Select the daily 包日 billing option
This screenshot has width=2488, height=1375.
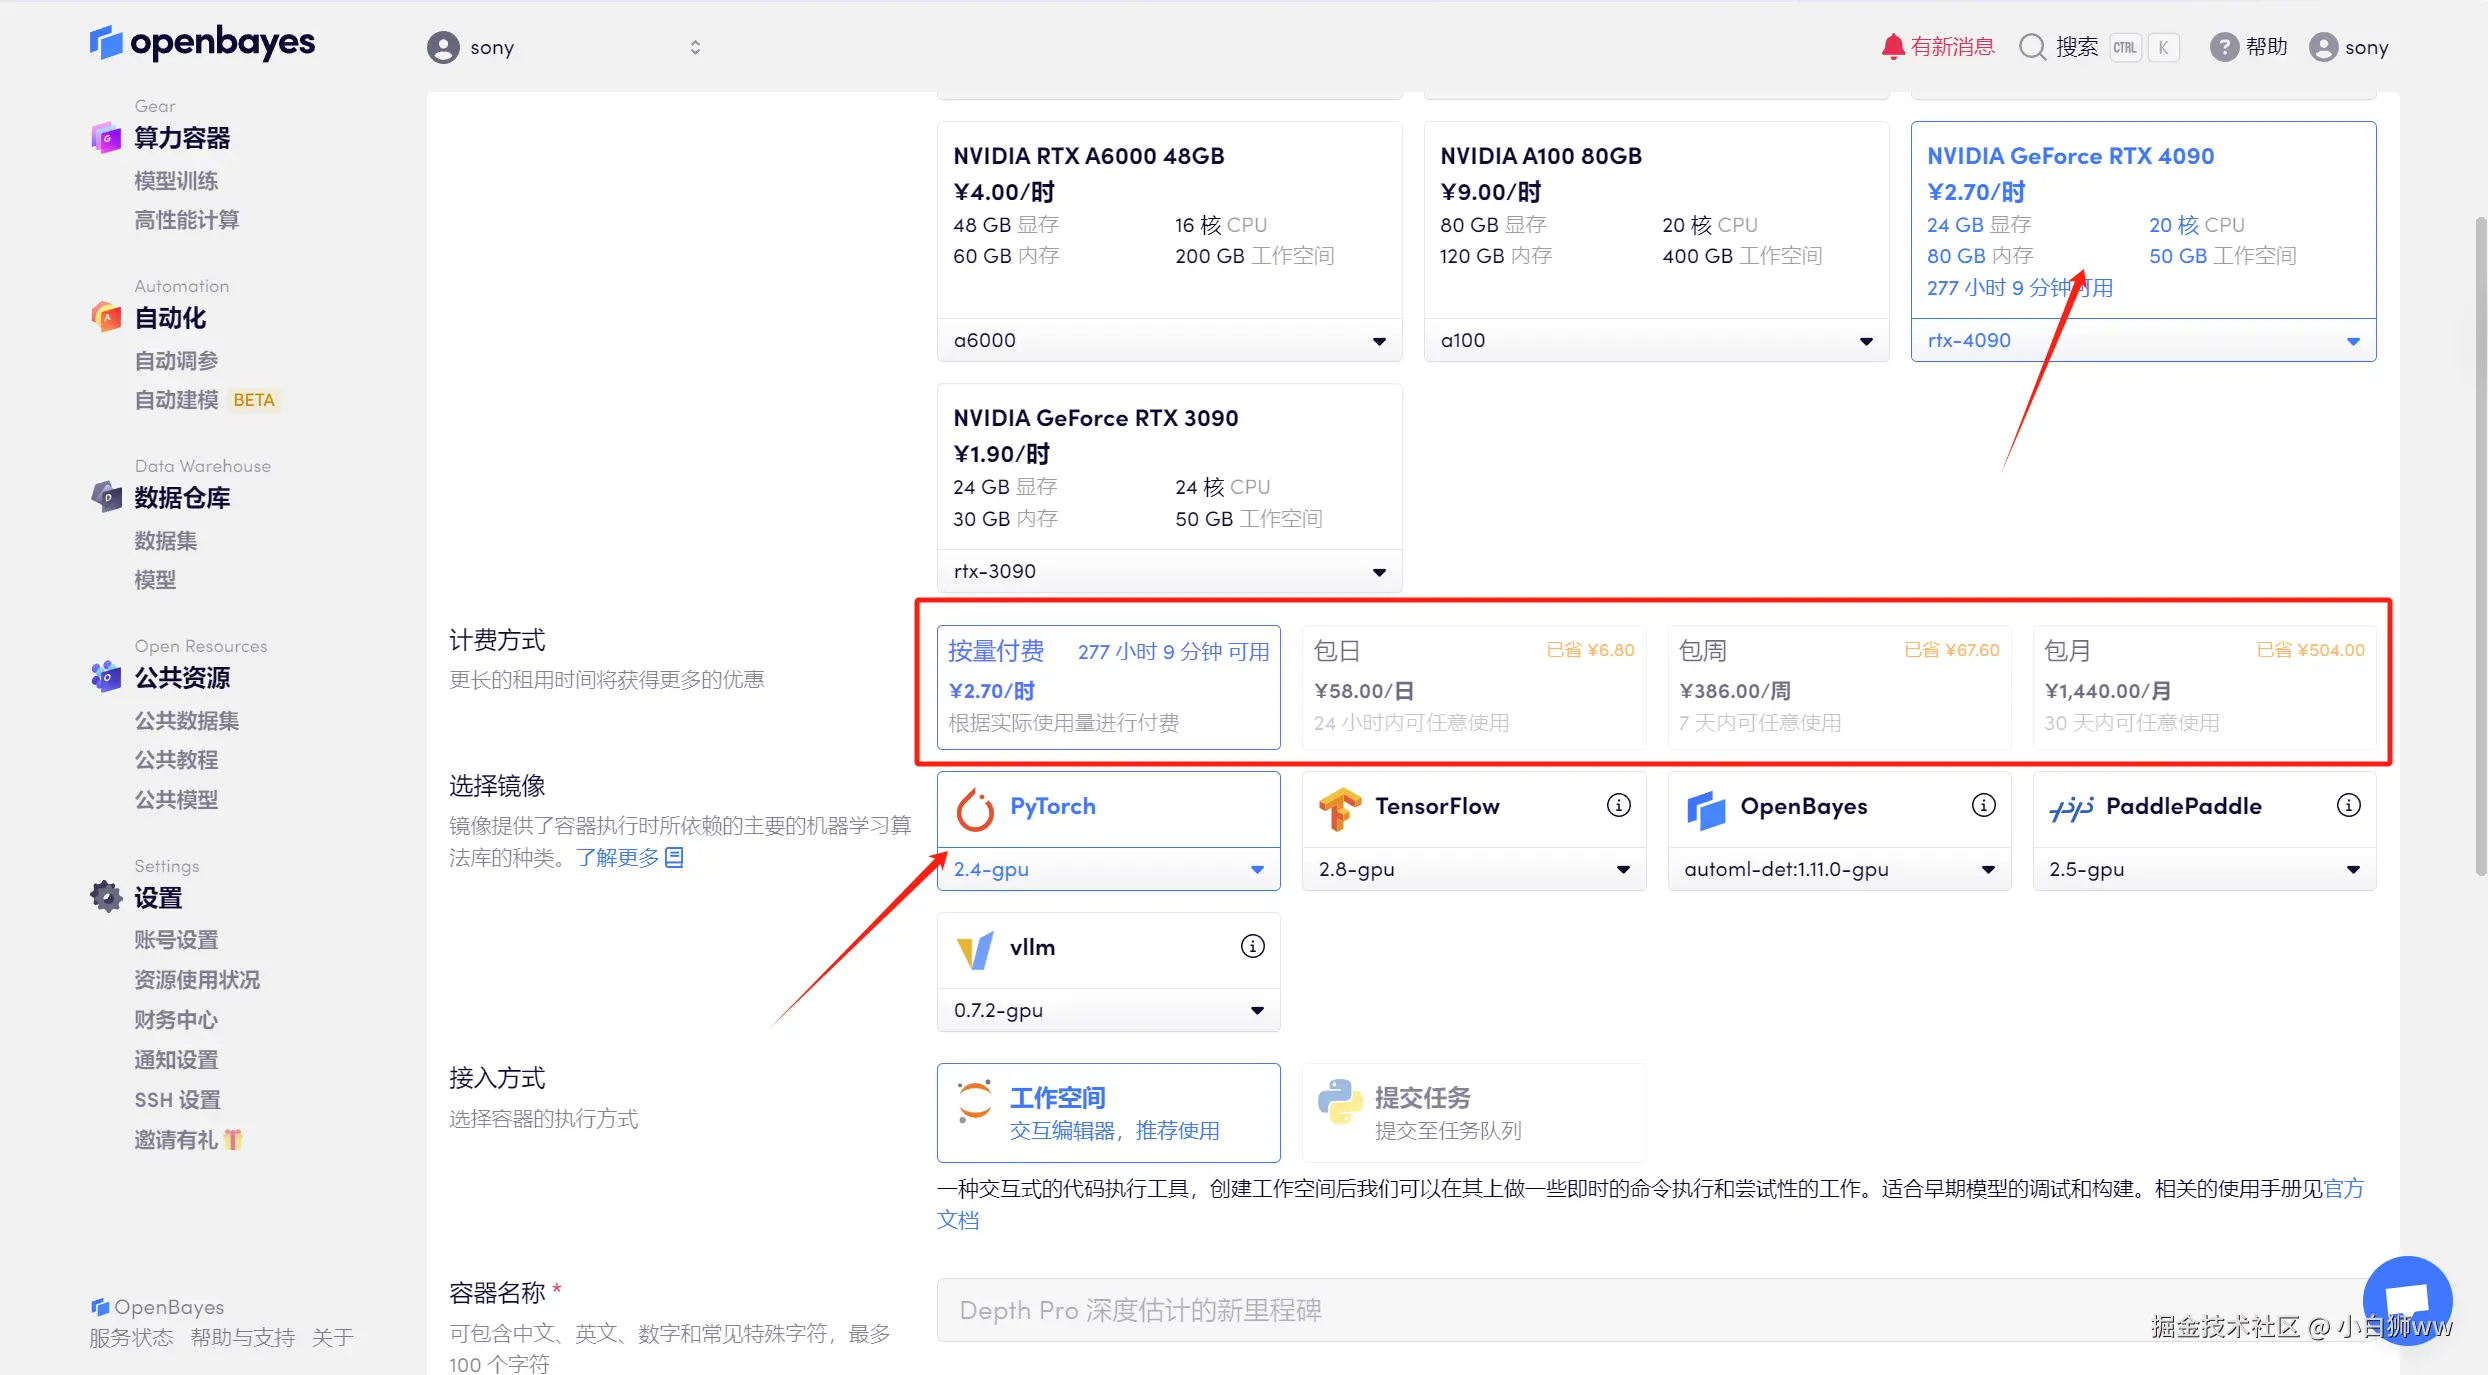[1473, 687]
